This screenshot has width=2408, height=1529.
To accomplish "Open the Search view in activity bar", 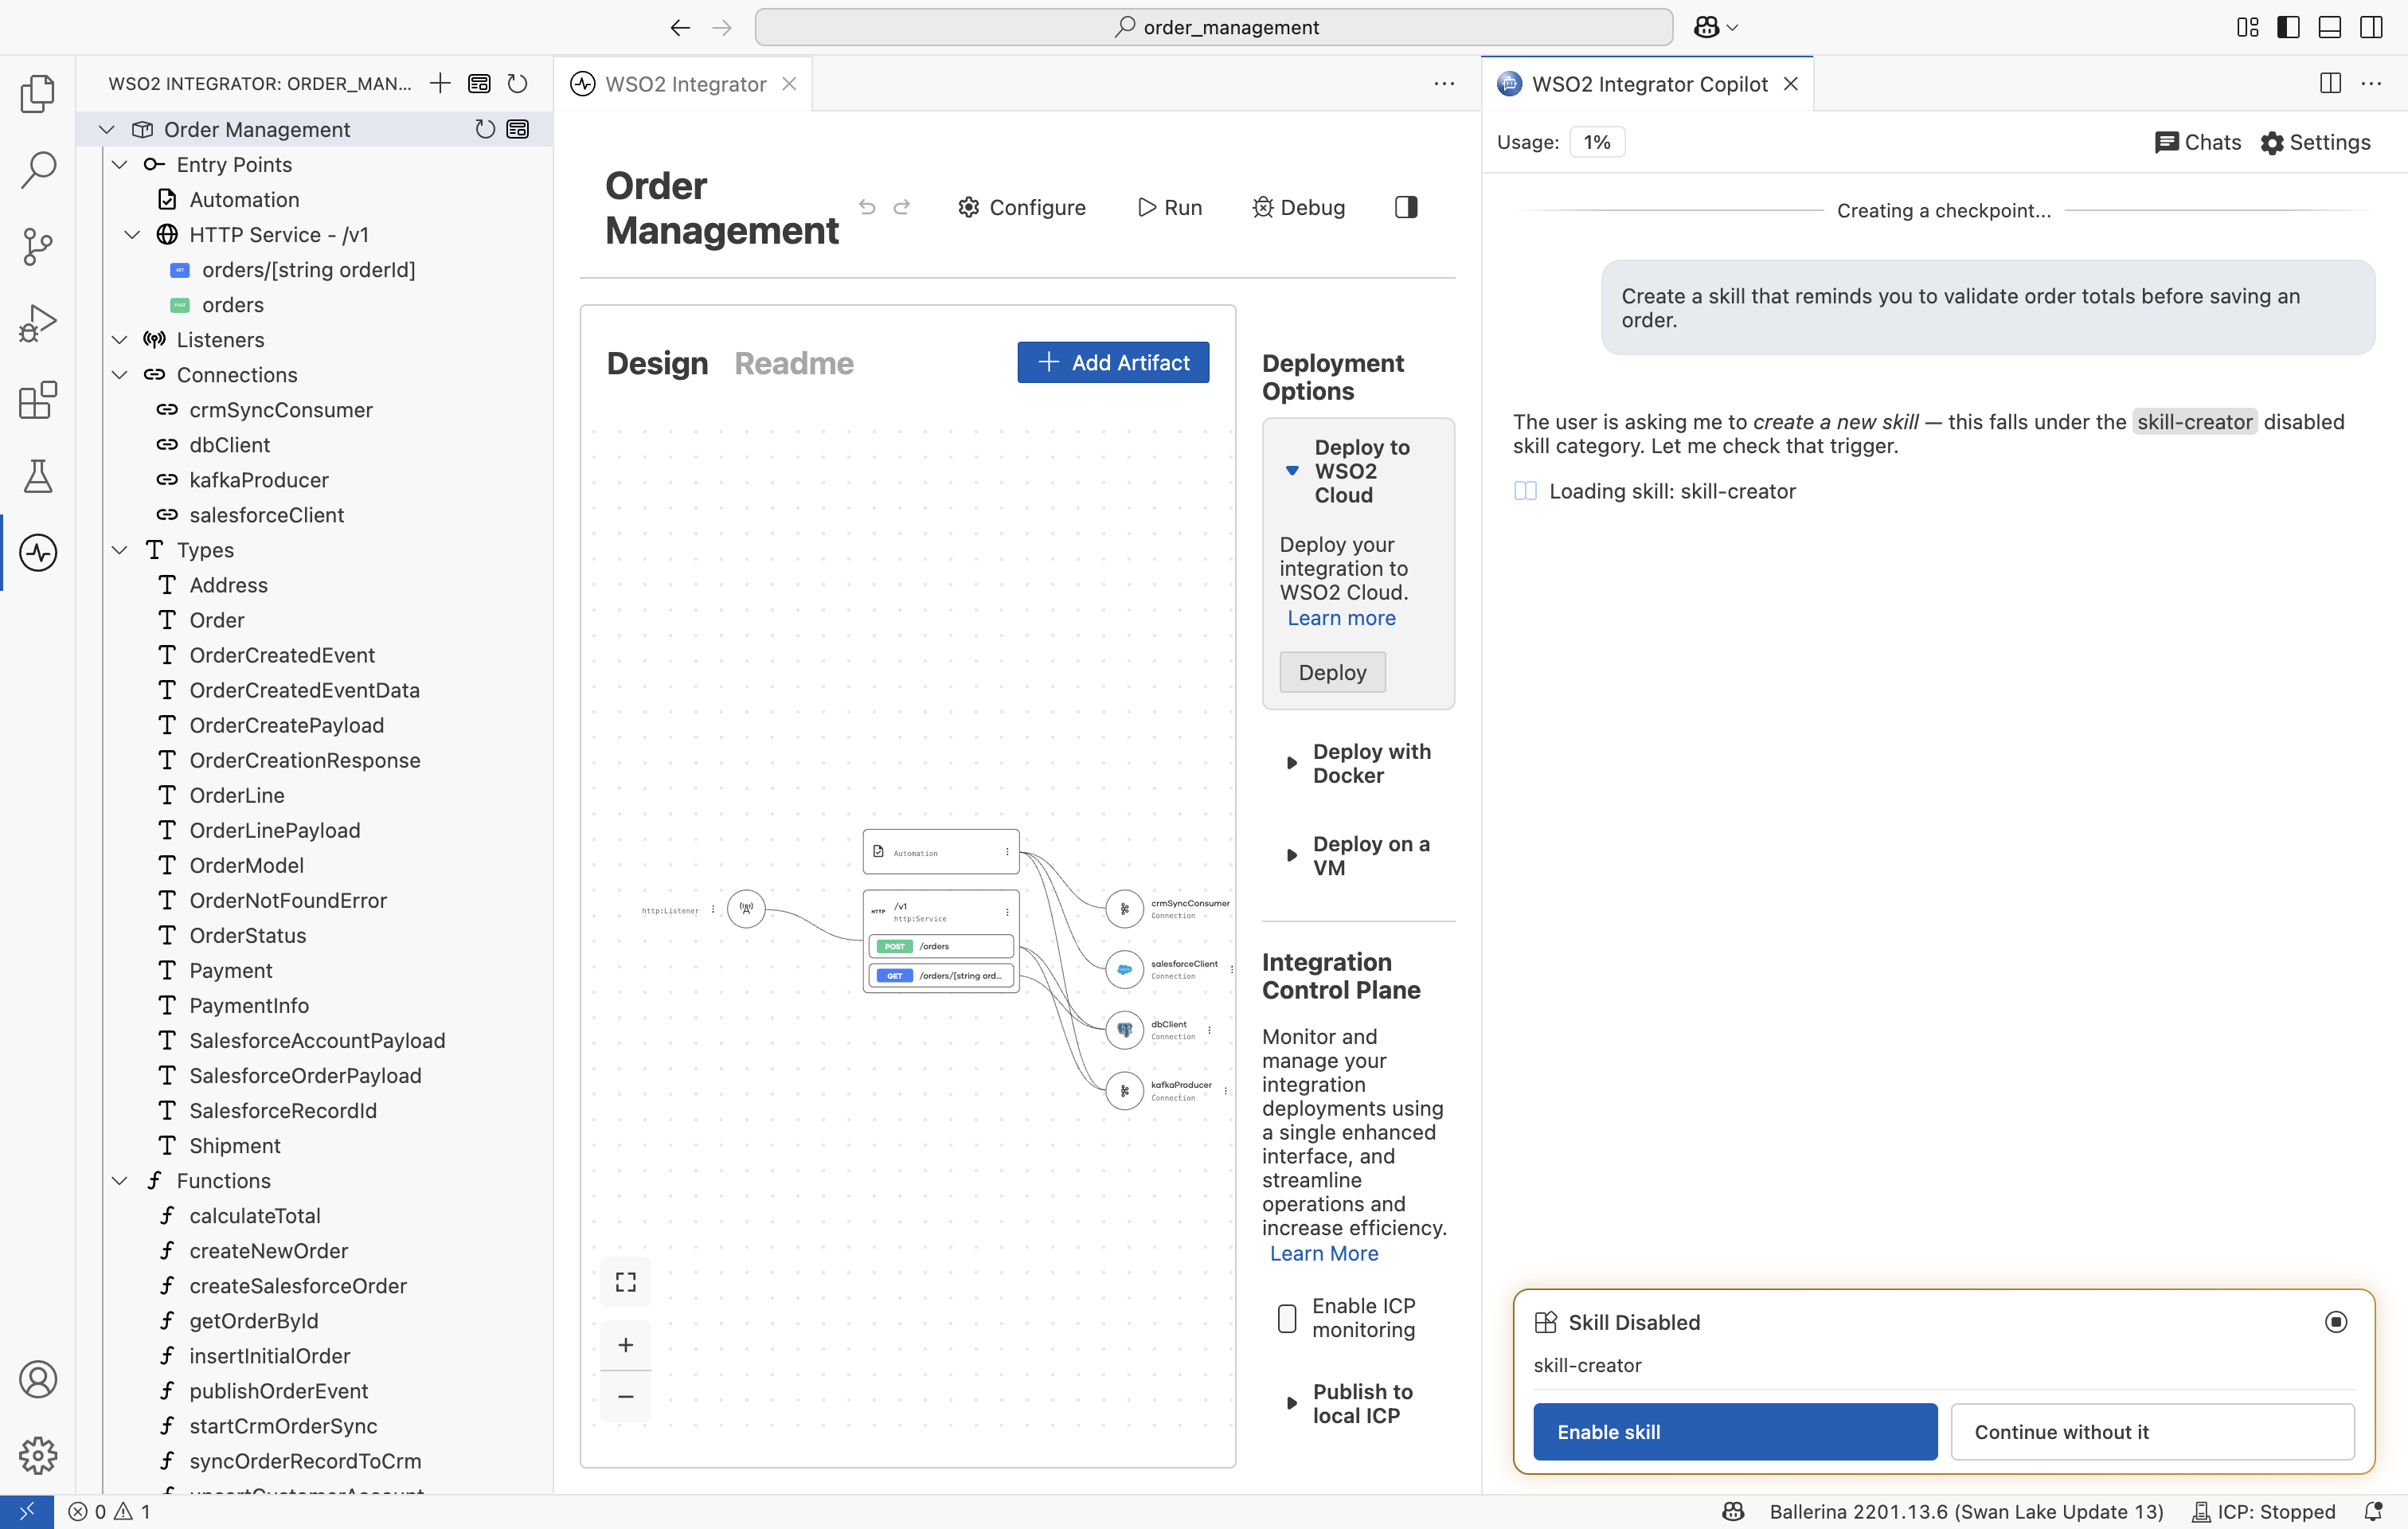I will [x=38, y=170].
